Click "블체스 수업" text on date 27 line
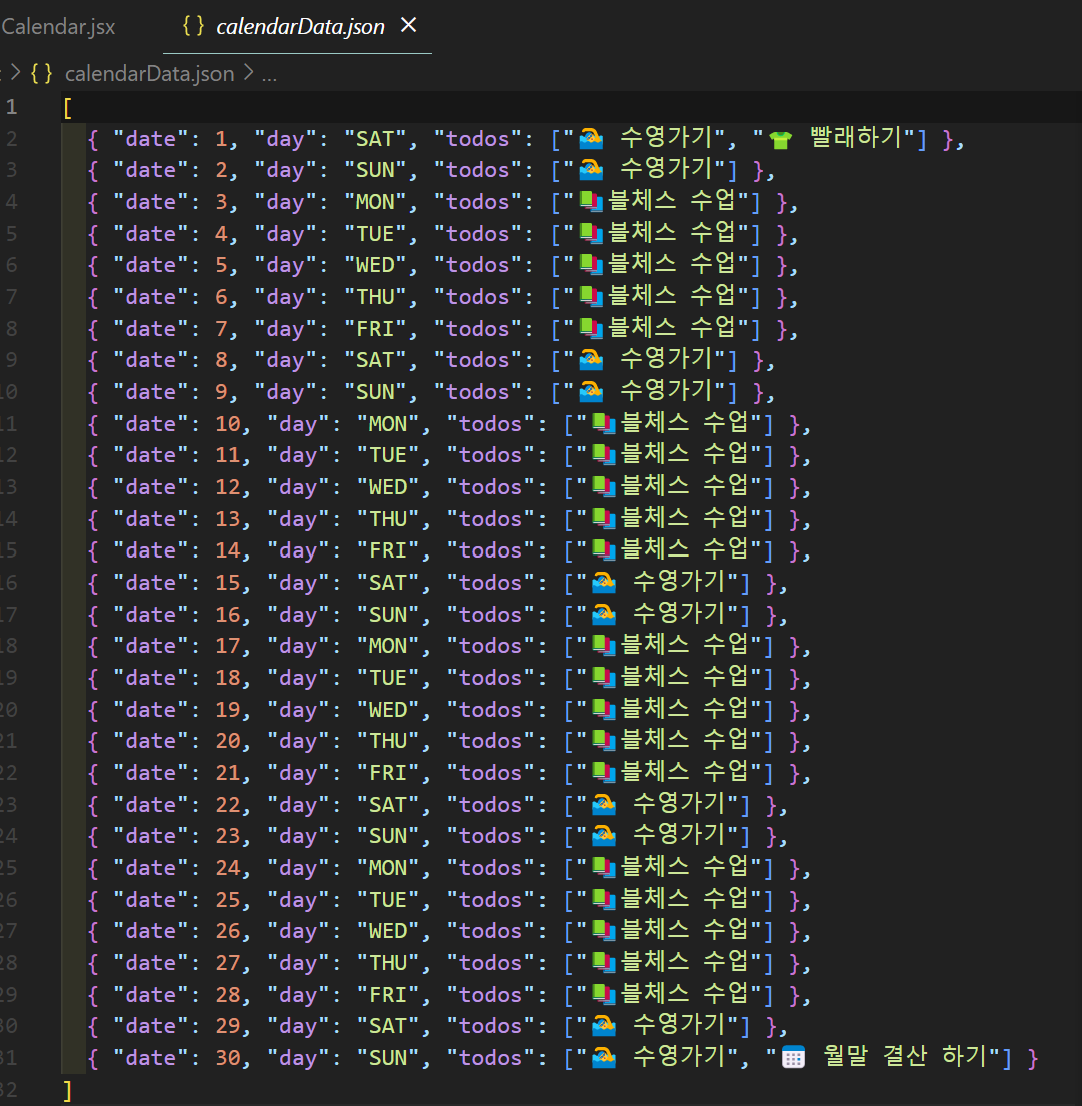The height and width of the screenshot is (1106, 1082). [x=683, y=961]
